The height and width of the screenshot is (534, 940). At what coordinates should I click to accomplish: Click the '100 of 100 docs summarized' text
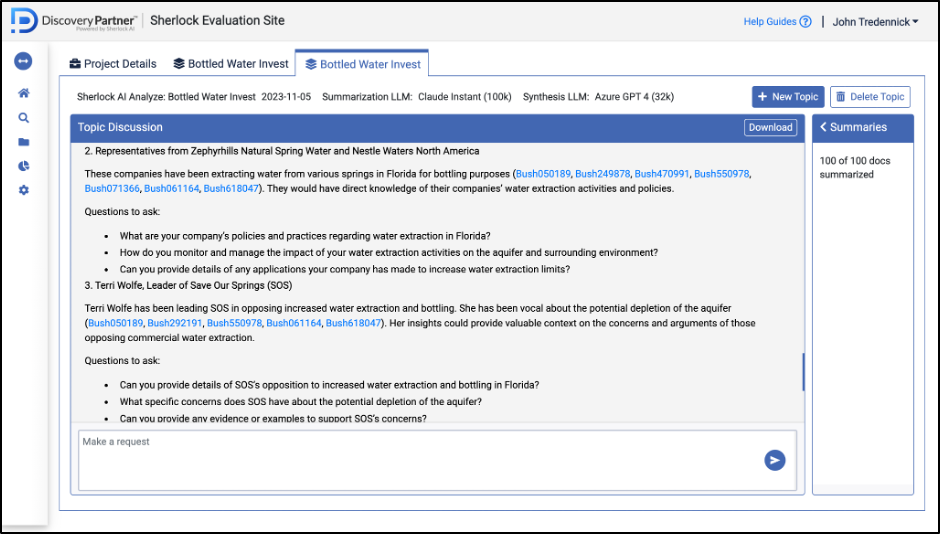(x=855, y=167)
